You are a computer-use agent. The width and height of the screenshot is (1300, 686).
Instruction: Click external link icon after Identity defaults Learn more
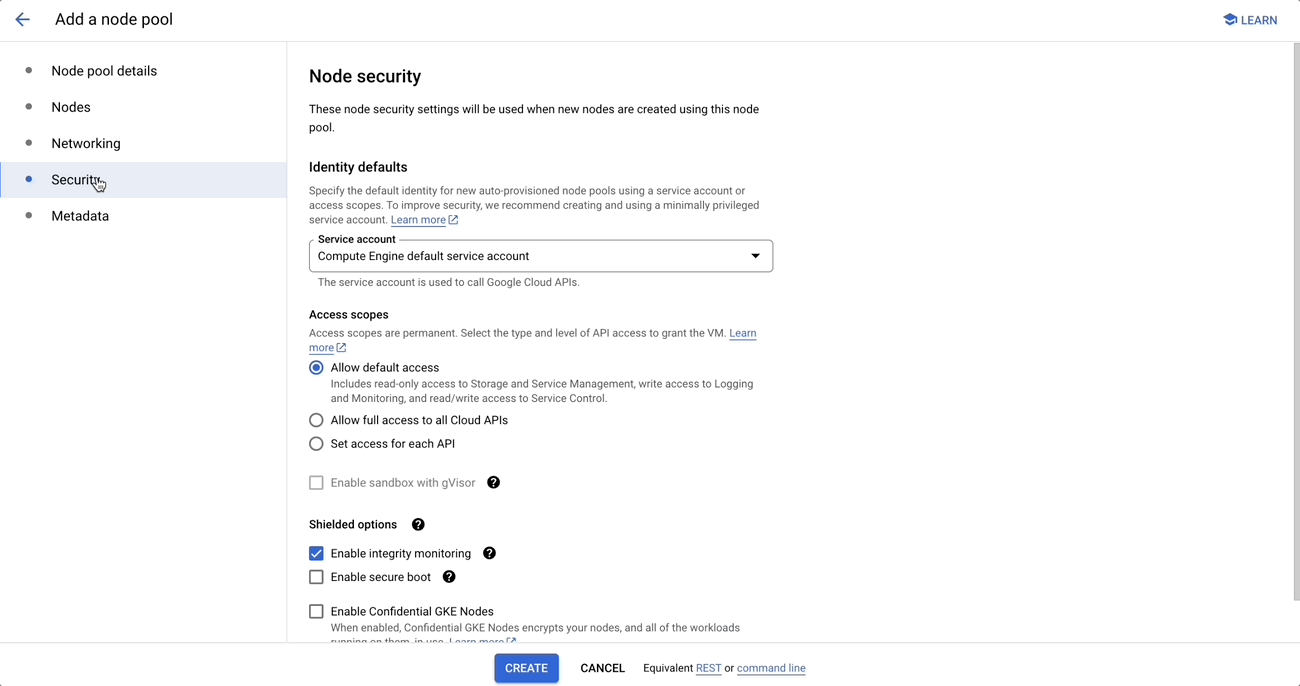(x=453, y=220)
